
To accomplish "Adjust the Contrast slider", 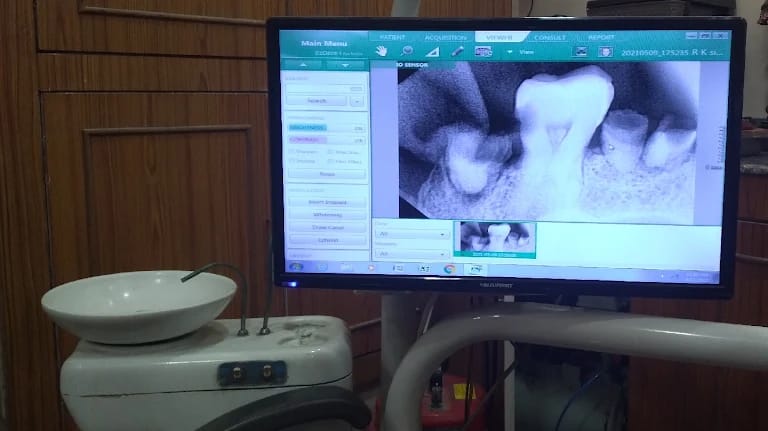I will coord(326,140).
